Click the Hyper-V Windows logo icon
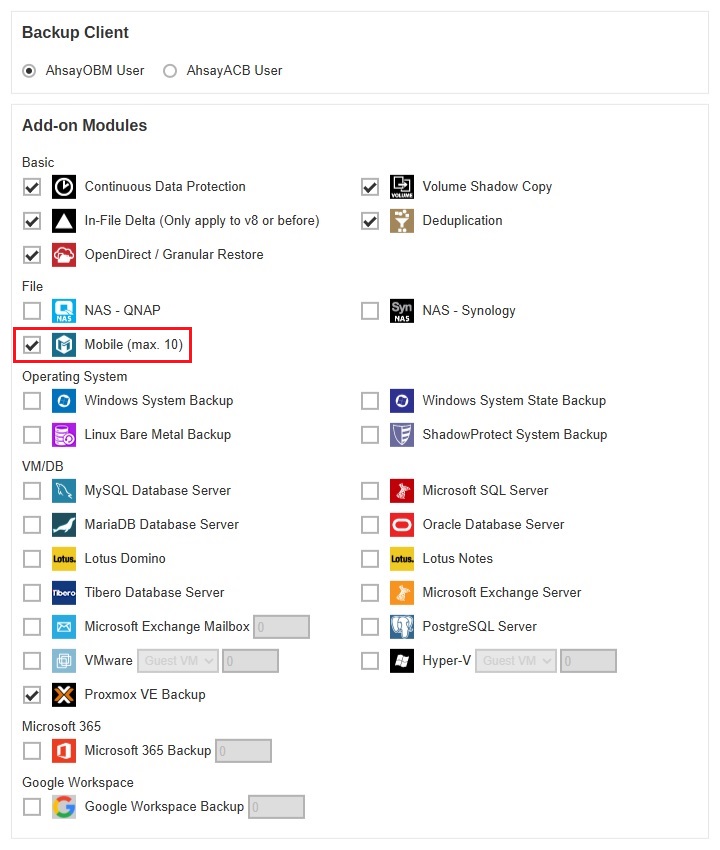 [402, 661]
